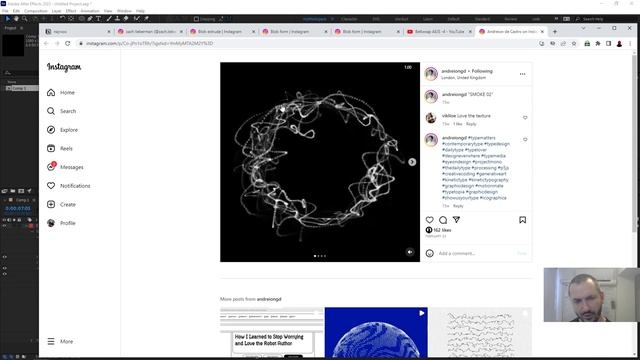Like the SMOKE 02 post with heart icon
This screenshot has height=360, width=640.
coord(429,220)
